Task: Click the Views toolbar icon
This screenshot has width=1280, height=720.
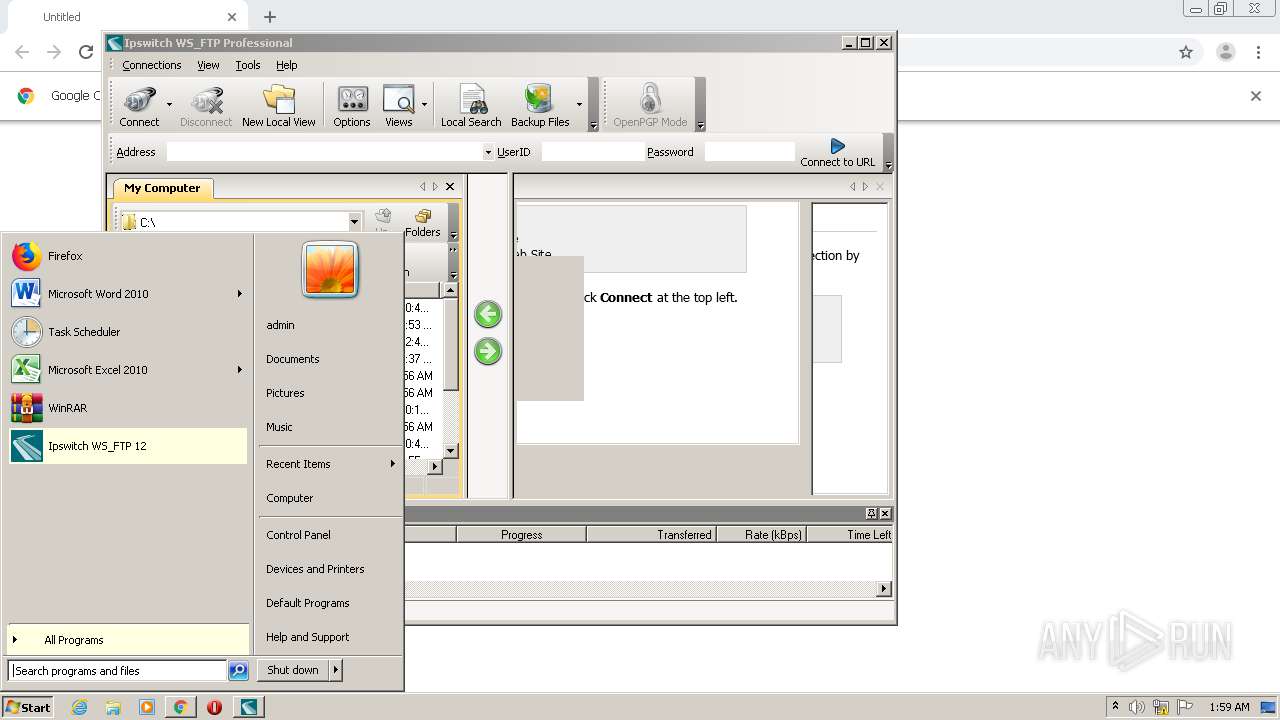Action: (x=398, y=105)
